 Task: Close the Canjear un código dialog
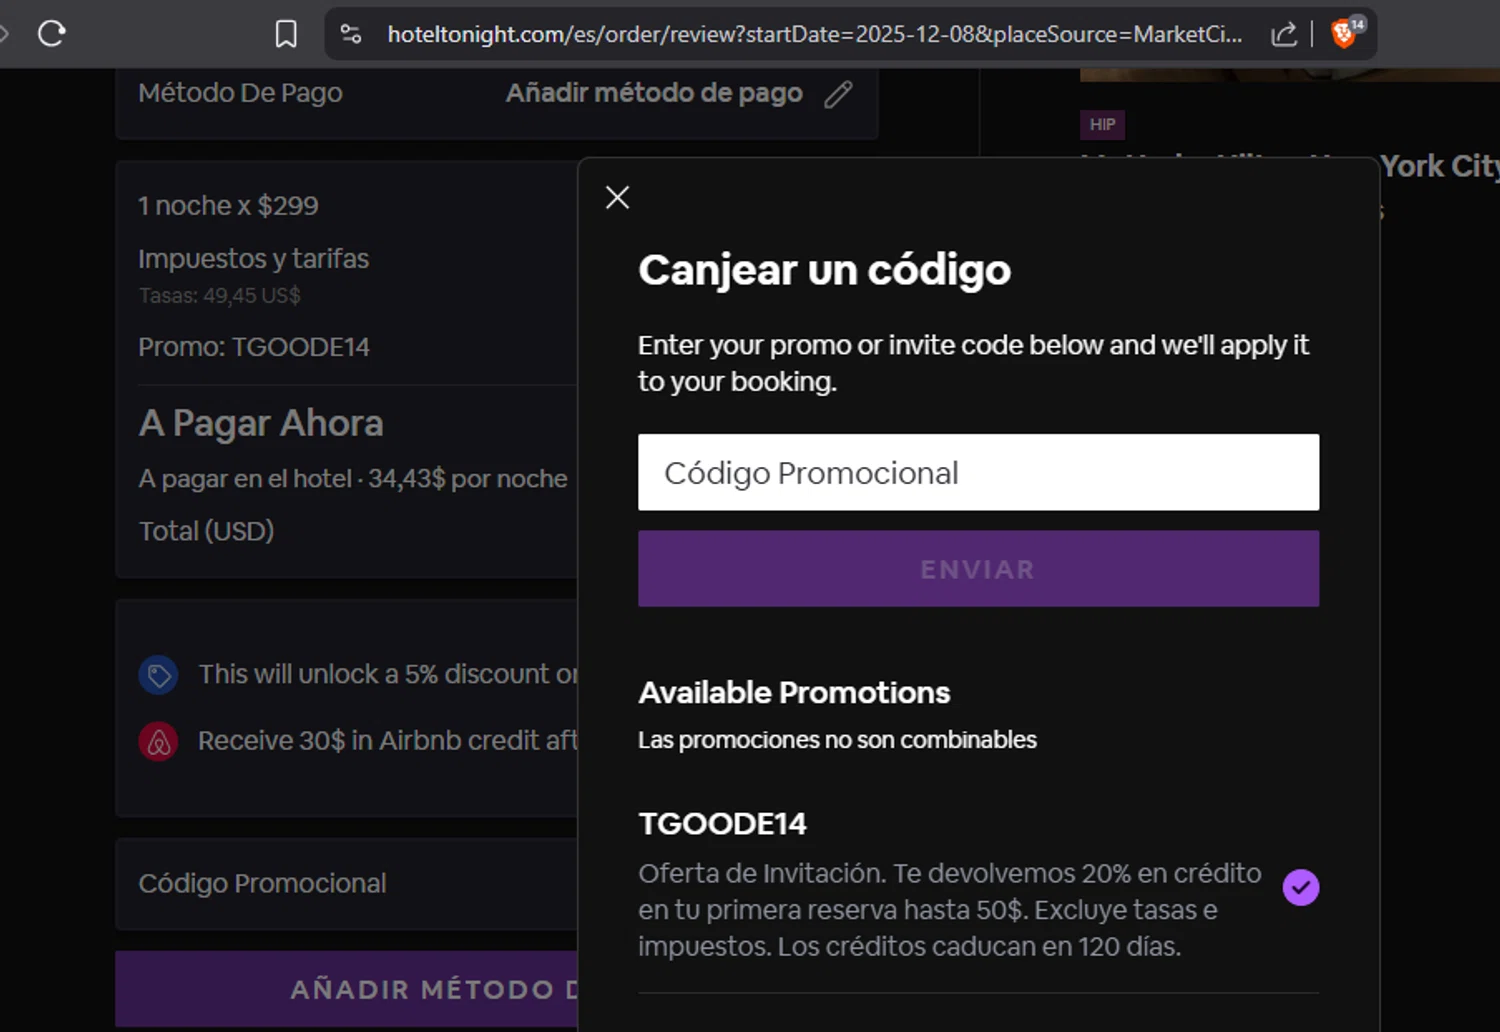[x=618, y=198]
